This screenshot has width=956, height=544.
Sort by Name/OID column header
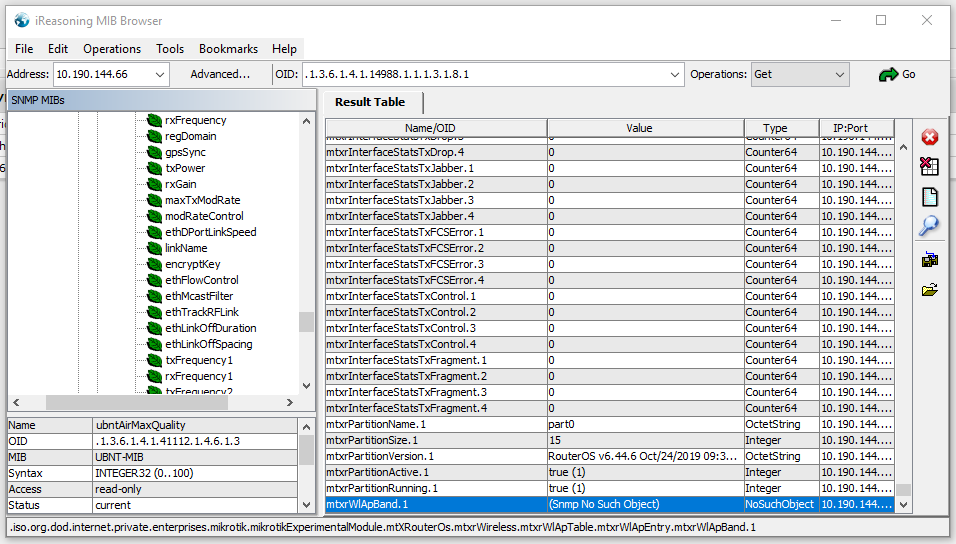tap(436, 128)
